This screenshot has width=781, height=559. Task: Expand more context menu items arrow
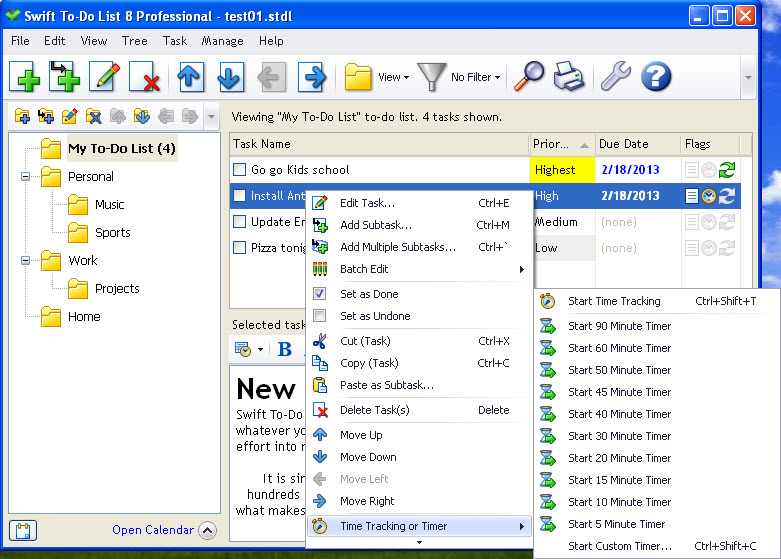pyautogui.click(x=419, y=543)
